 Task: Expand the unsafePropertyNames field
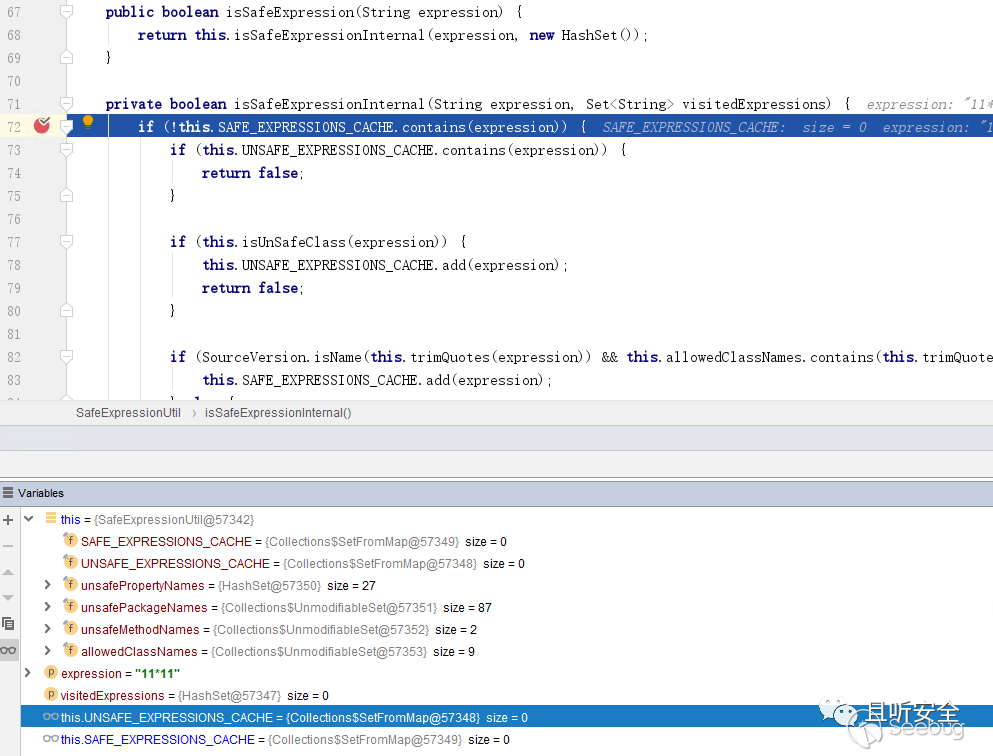coord(47,585)
